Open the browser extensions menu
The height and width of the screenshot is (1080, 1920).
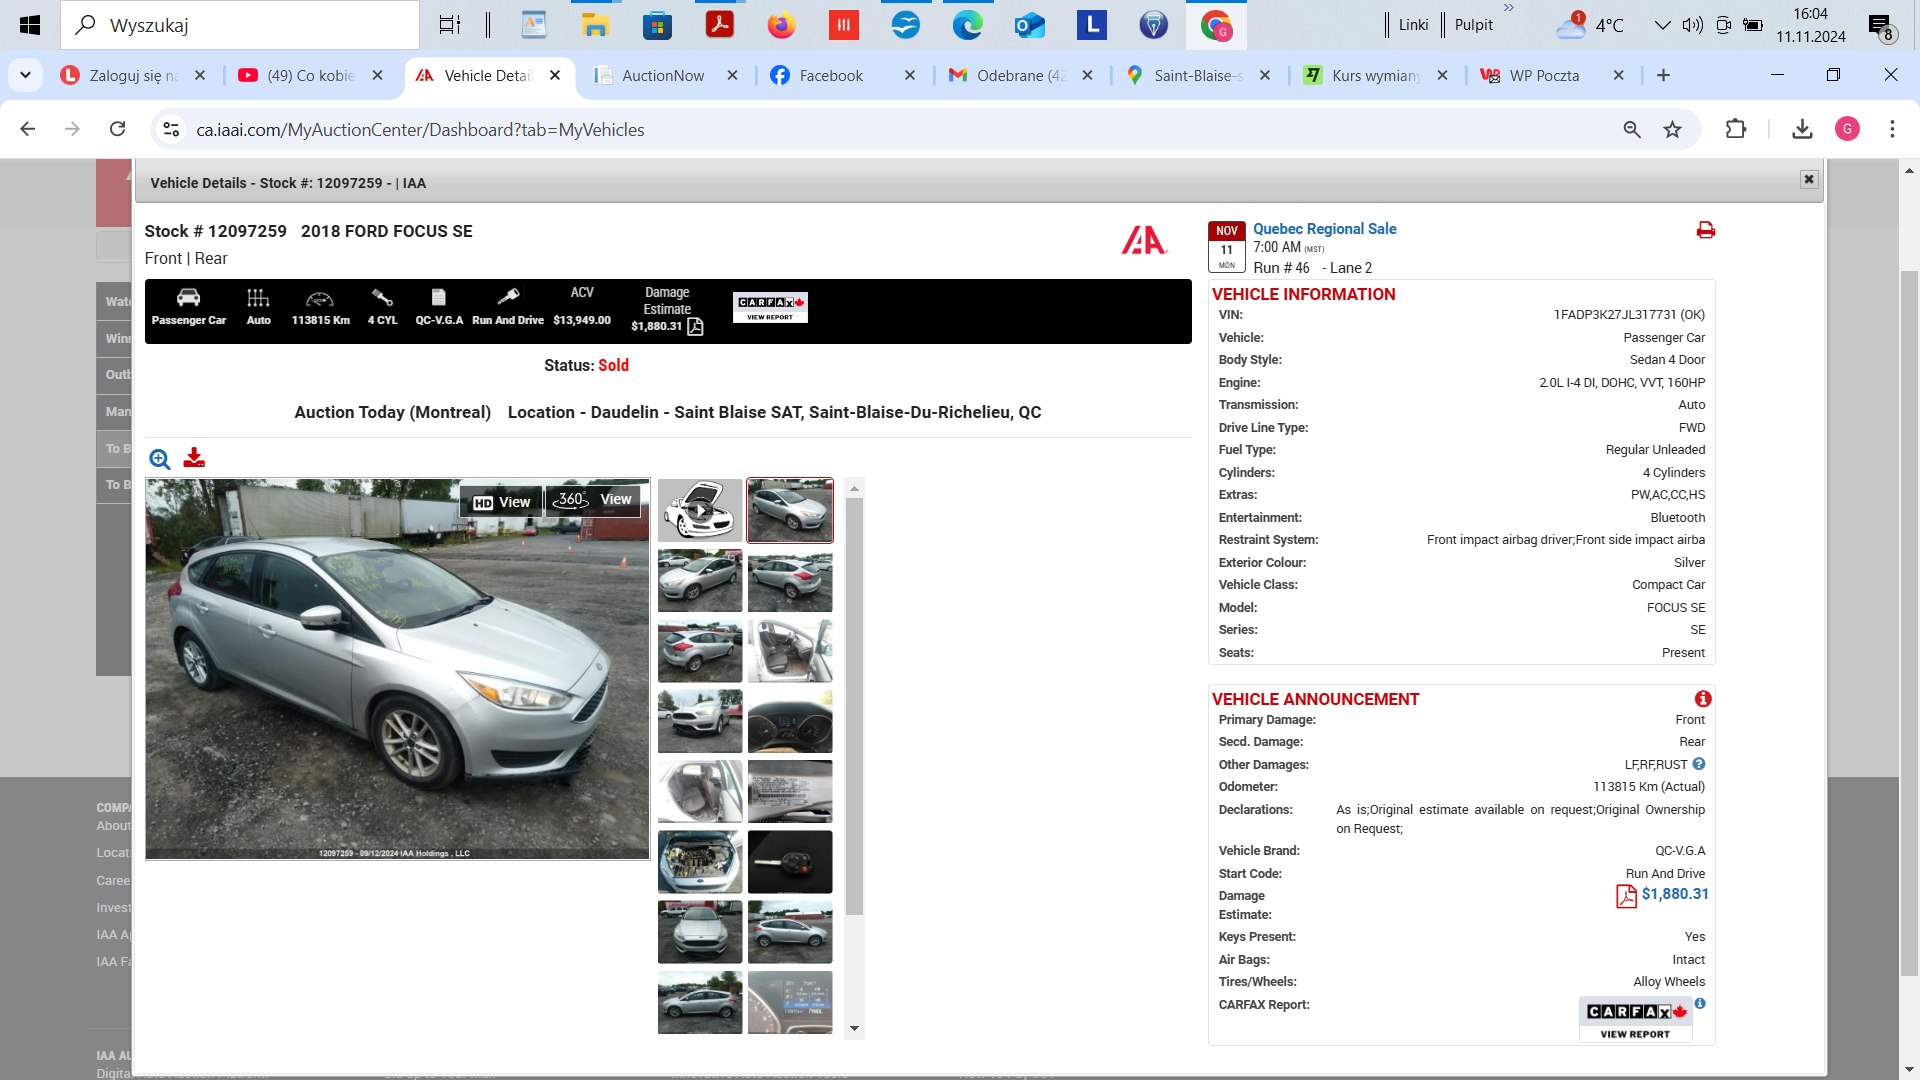(1736, 129)
